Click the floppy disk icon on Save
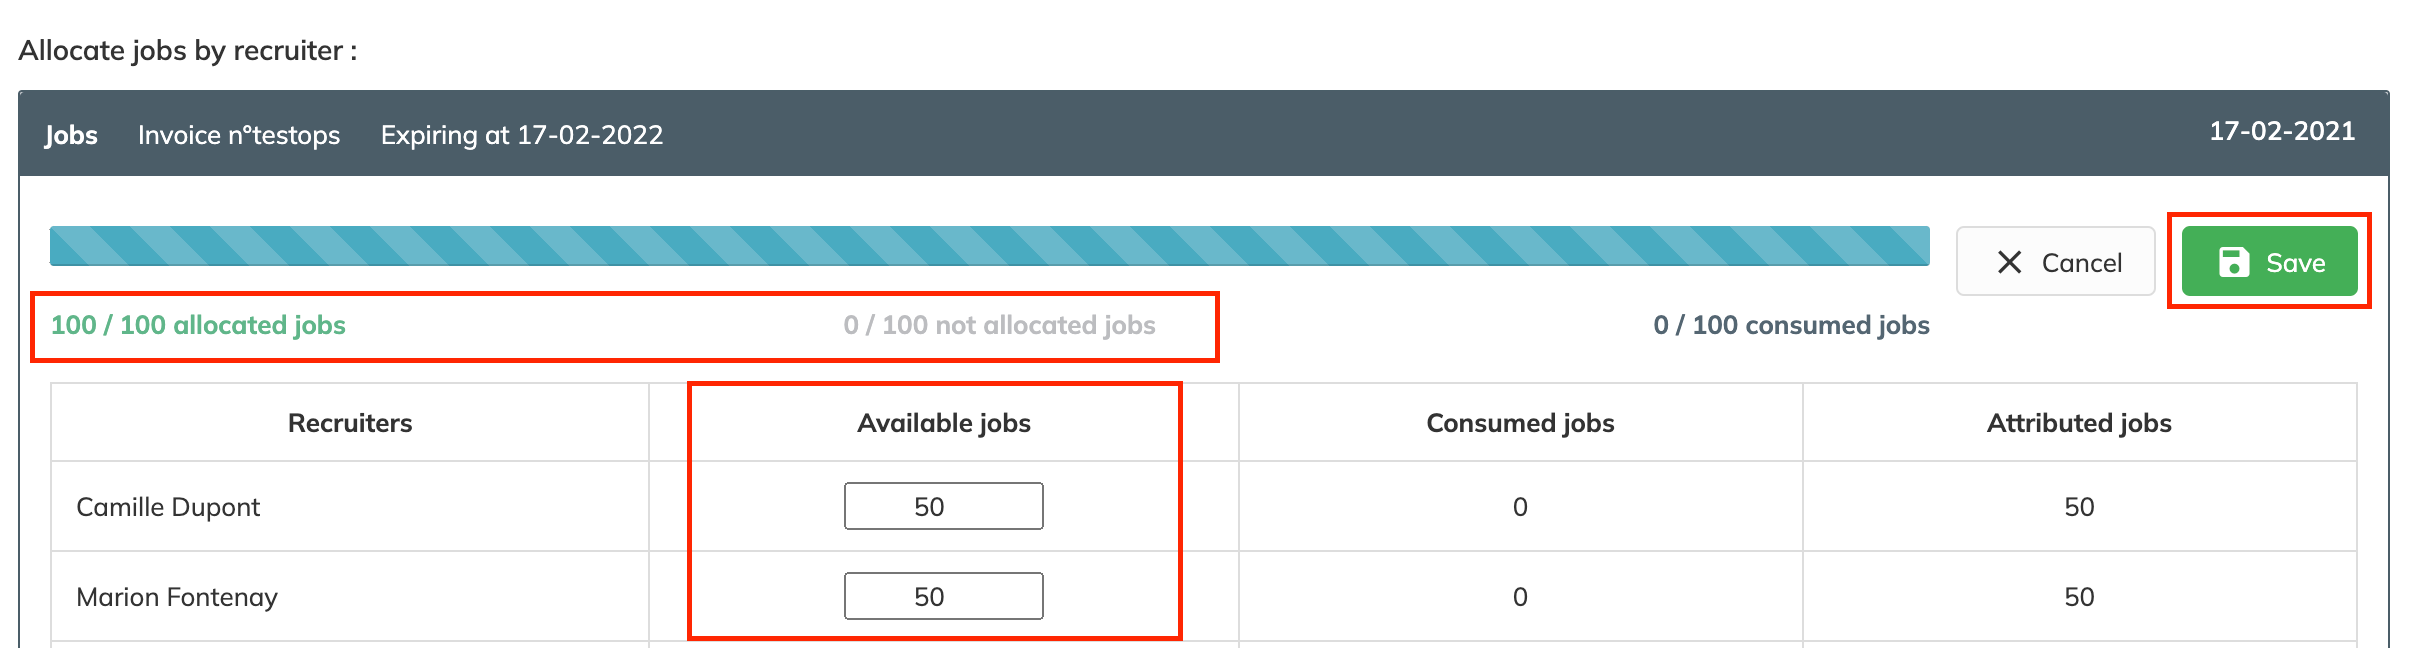Image resolution: width=2412 pixels, height=648 pixels. pyautogui.click(x=2234, y=262)
